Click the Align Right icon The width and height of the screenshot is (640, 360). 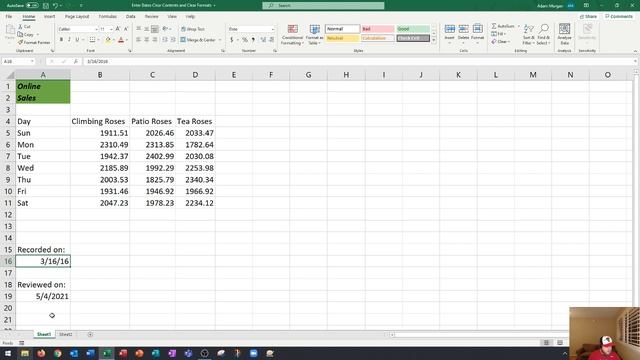(155, 40)
